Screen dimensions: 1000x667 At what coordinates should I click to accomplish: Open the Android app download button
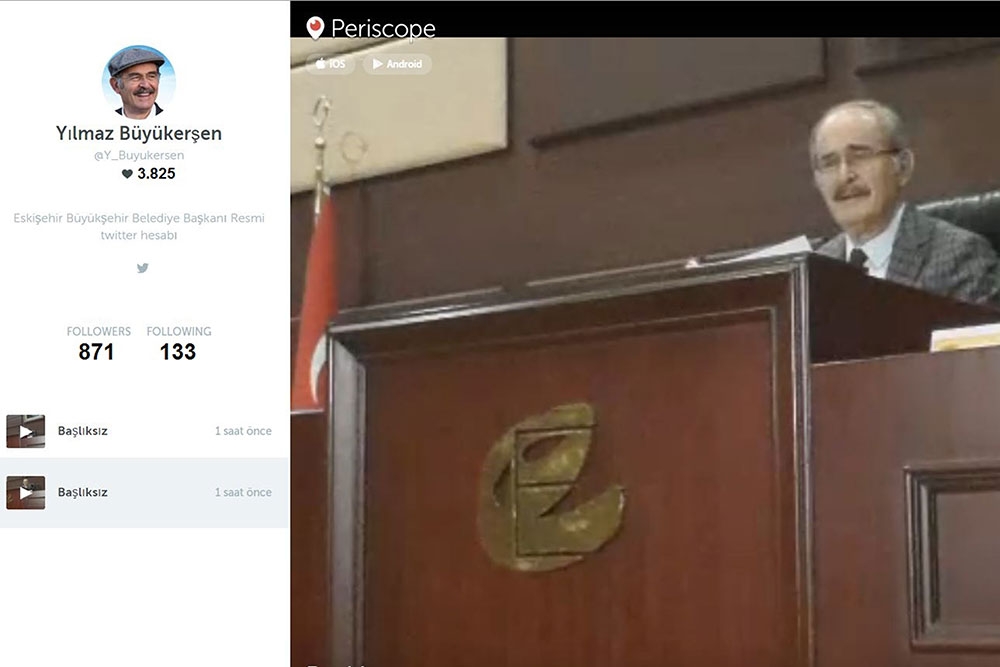pos(397,64)
